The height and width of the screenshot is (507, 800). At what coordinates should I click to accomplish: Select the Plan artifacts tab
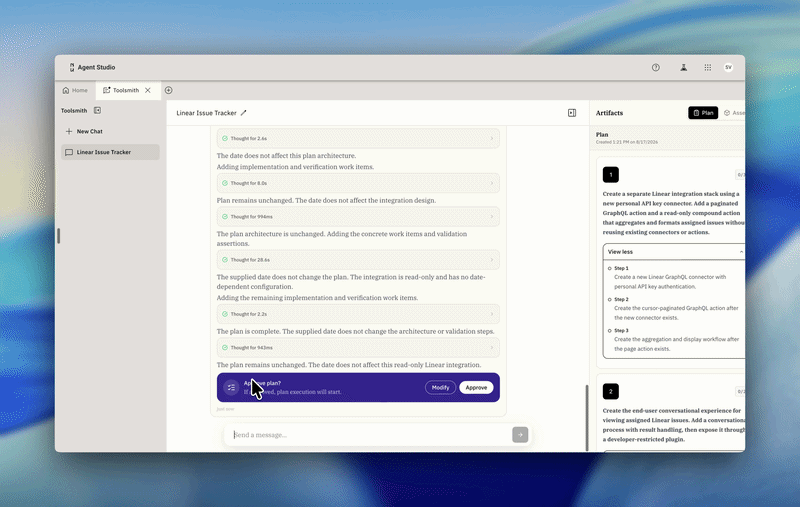(703, 113)
